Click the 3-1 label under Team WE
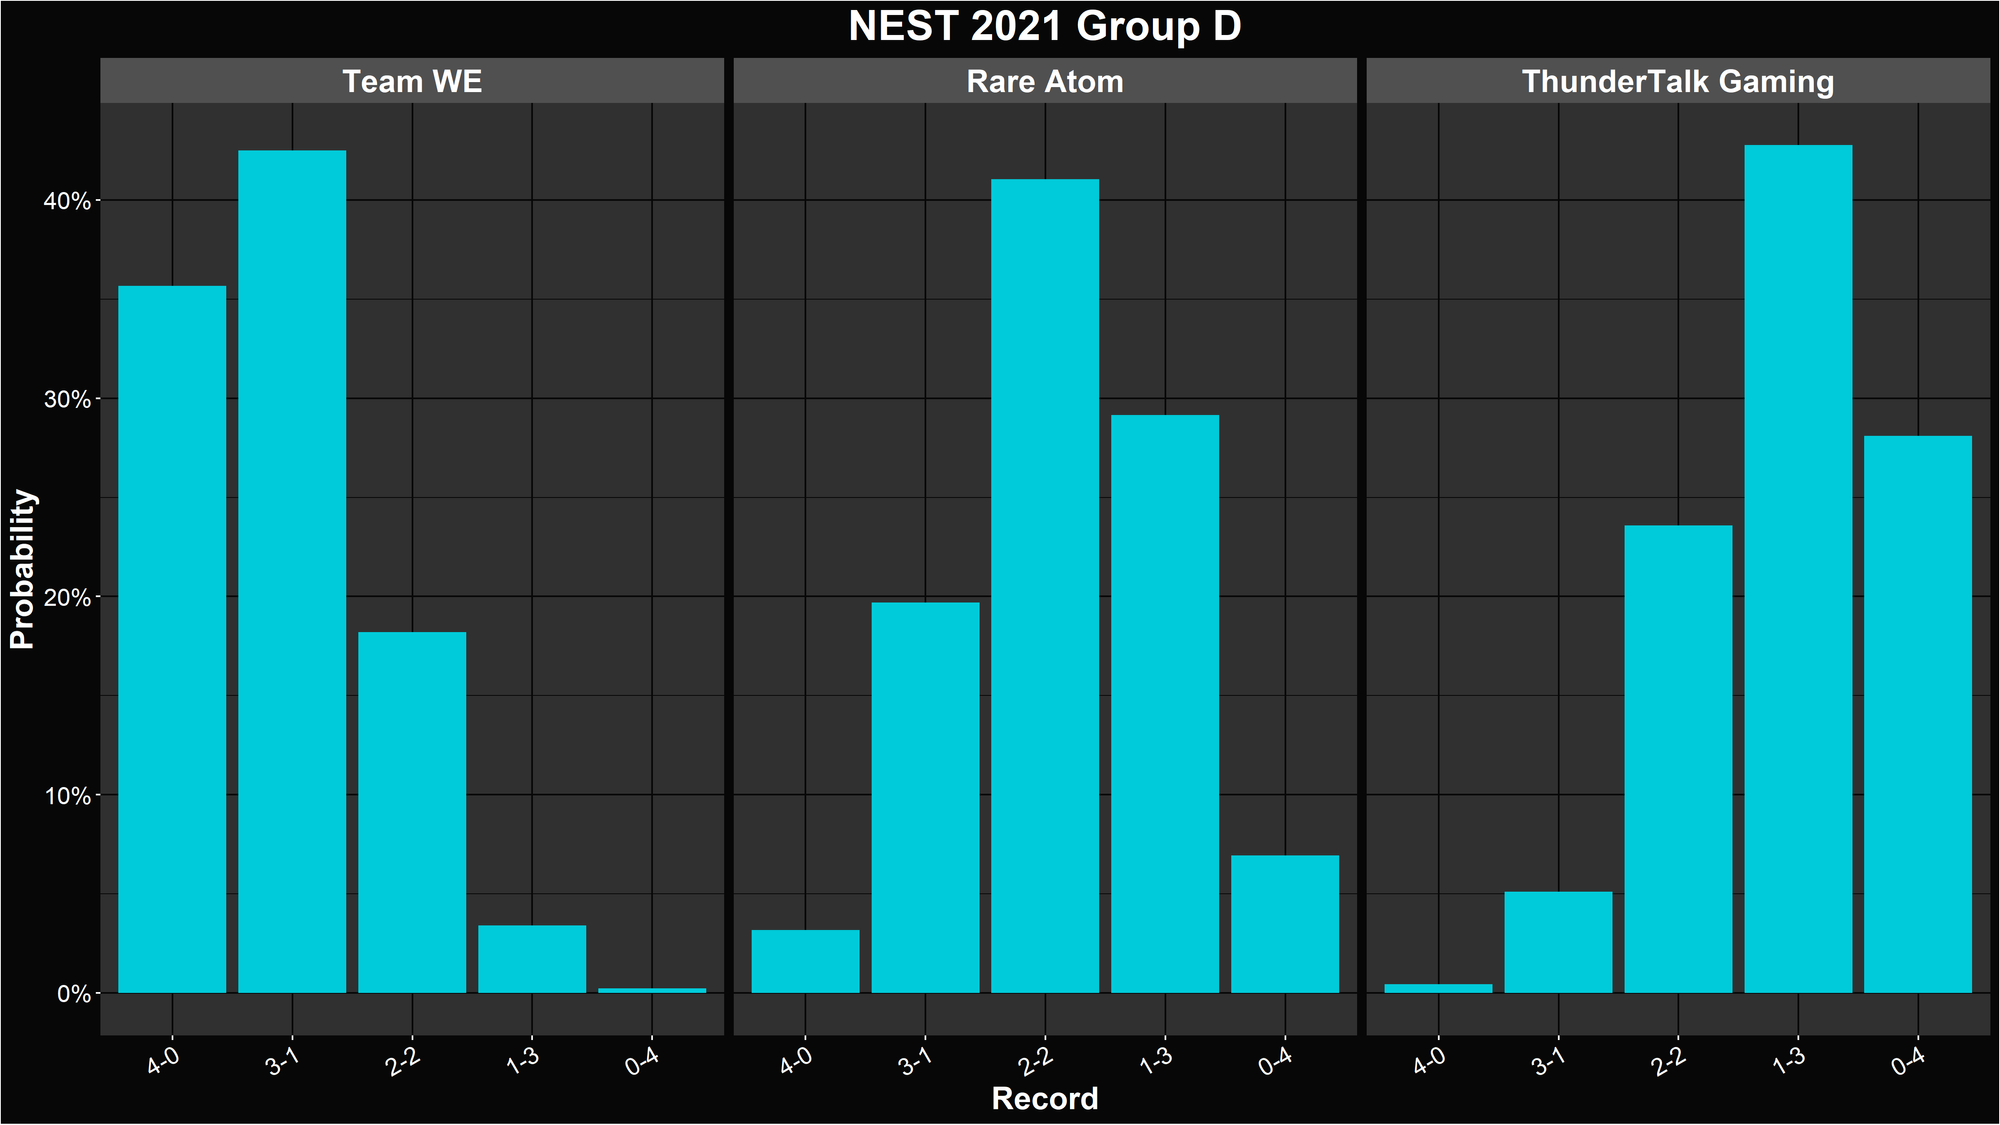 (x=284, y=1062)
